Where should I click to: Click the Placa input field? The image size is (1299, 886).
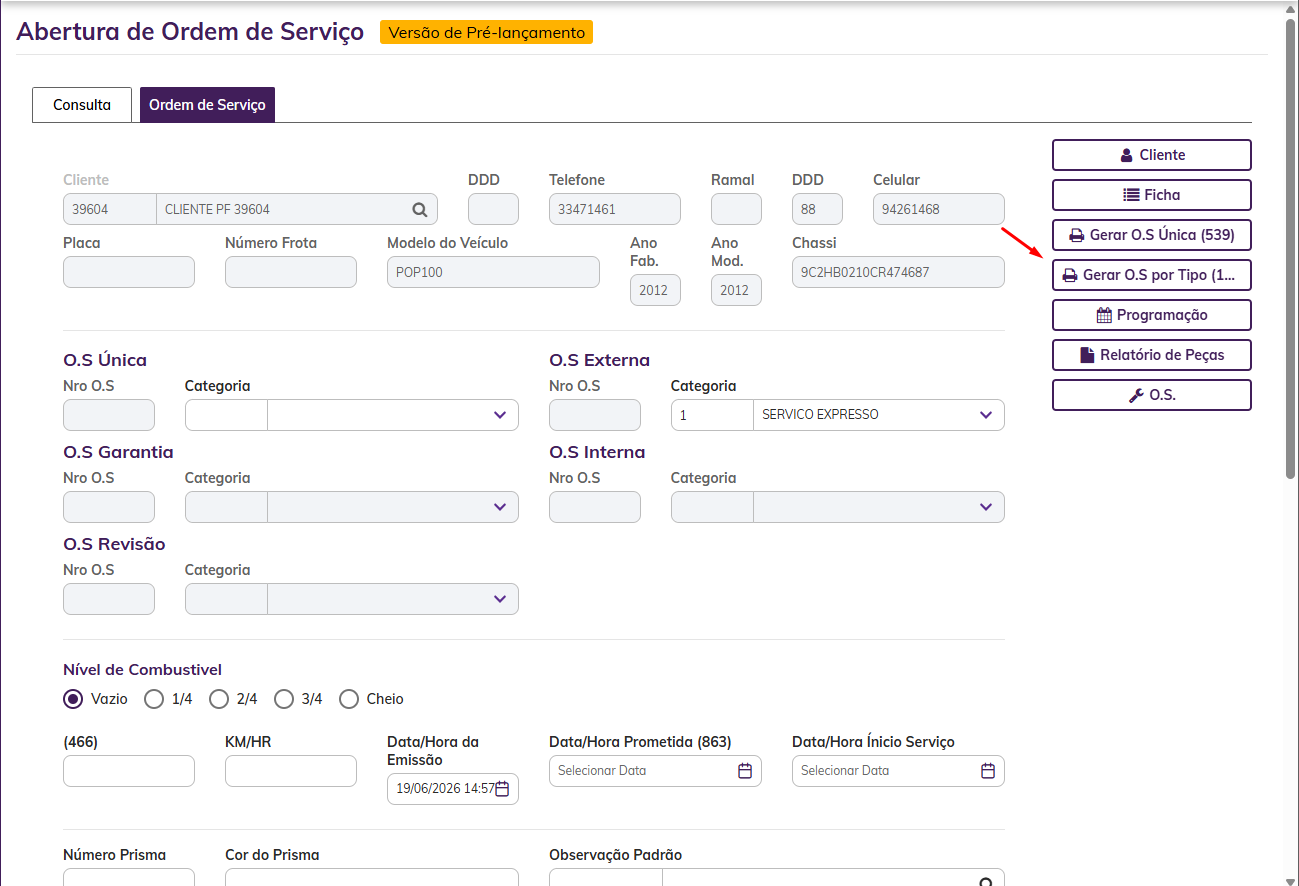[x=129, y=272]
